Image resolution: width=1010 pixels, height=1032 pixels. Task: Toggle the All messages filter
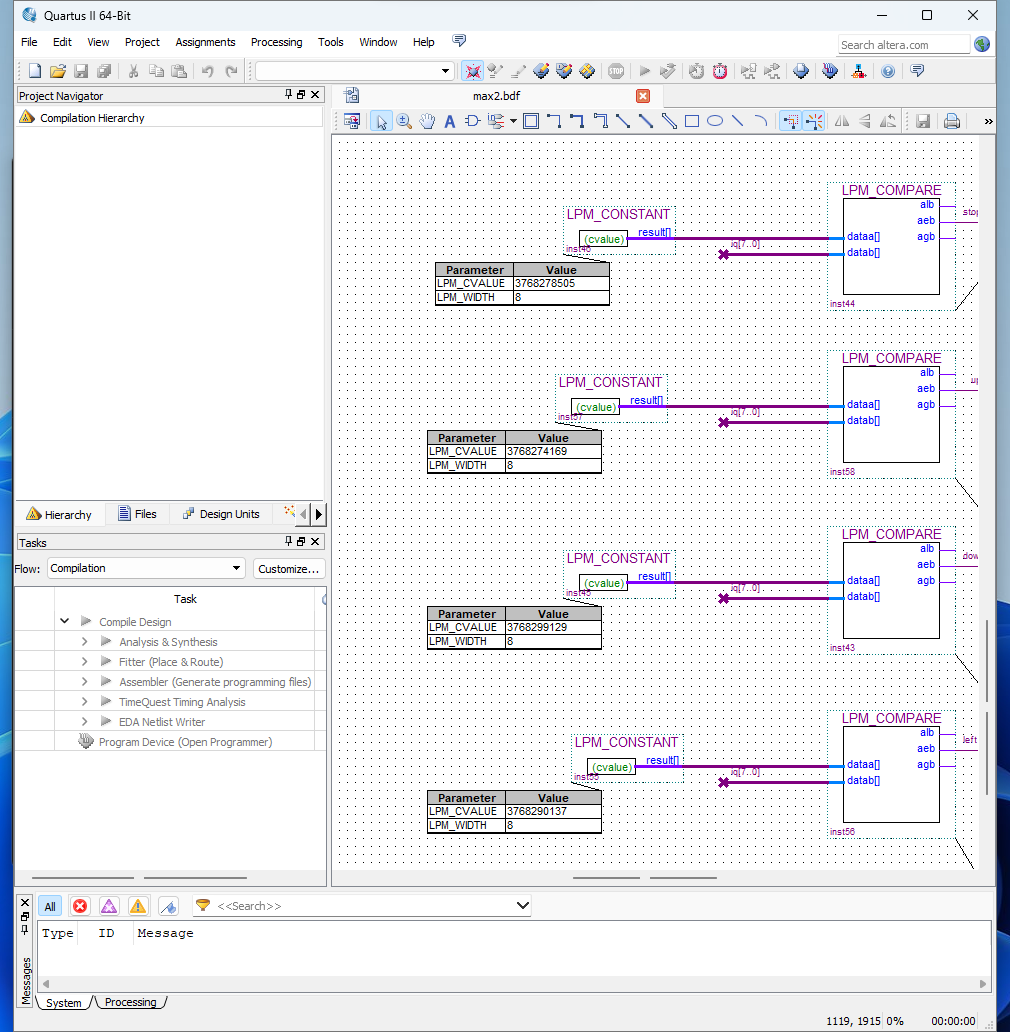point(49,906)
